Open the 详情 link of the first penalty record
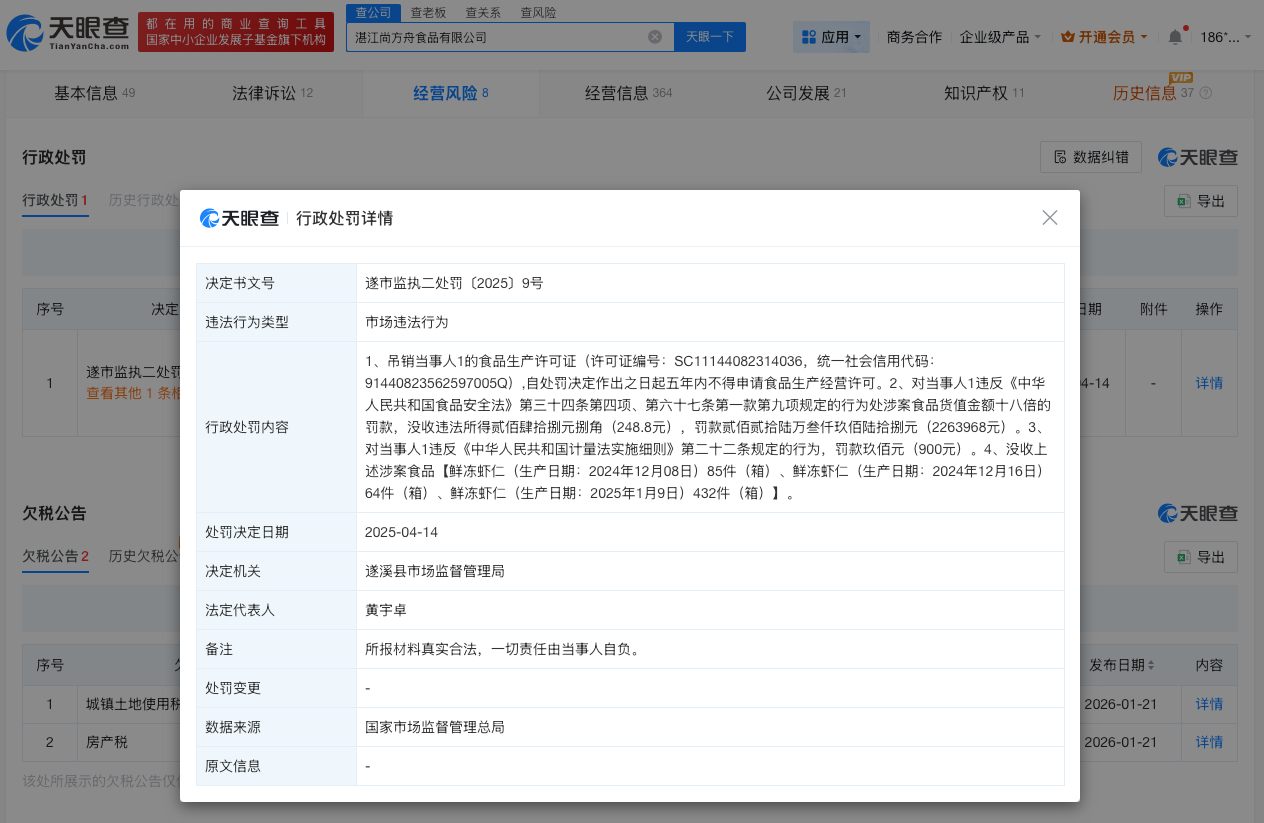This screenshot has width=1264, height=823. point(1209,383)
